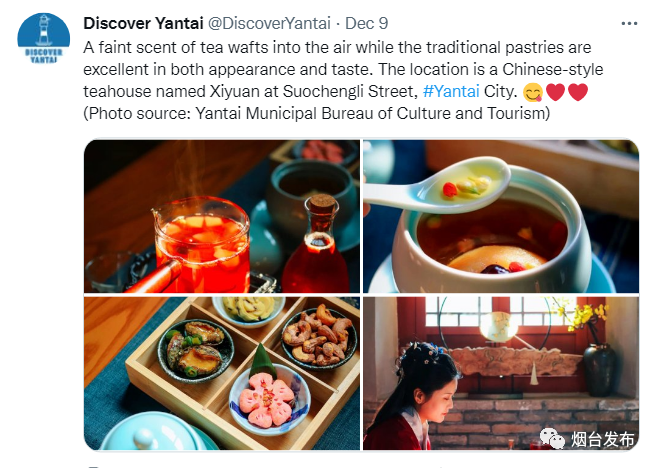Click the vase with yellow flowers
656x468 pixels.
point(594,351)
